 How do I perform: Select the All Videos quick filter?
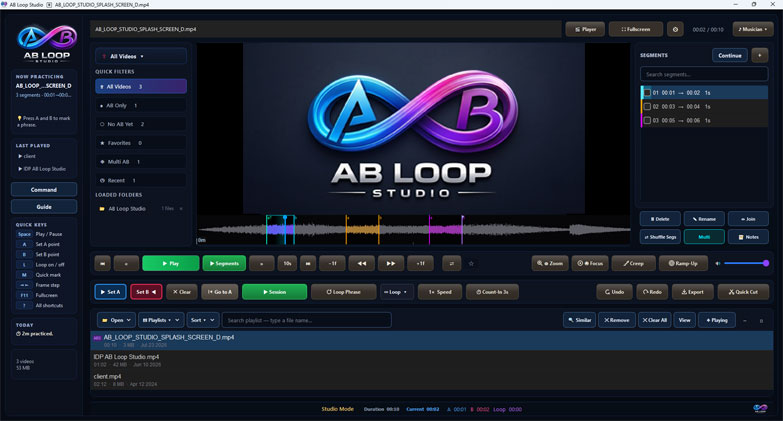click(141, 86)
